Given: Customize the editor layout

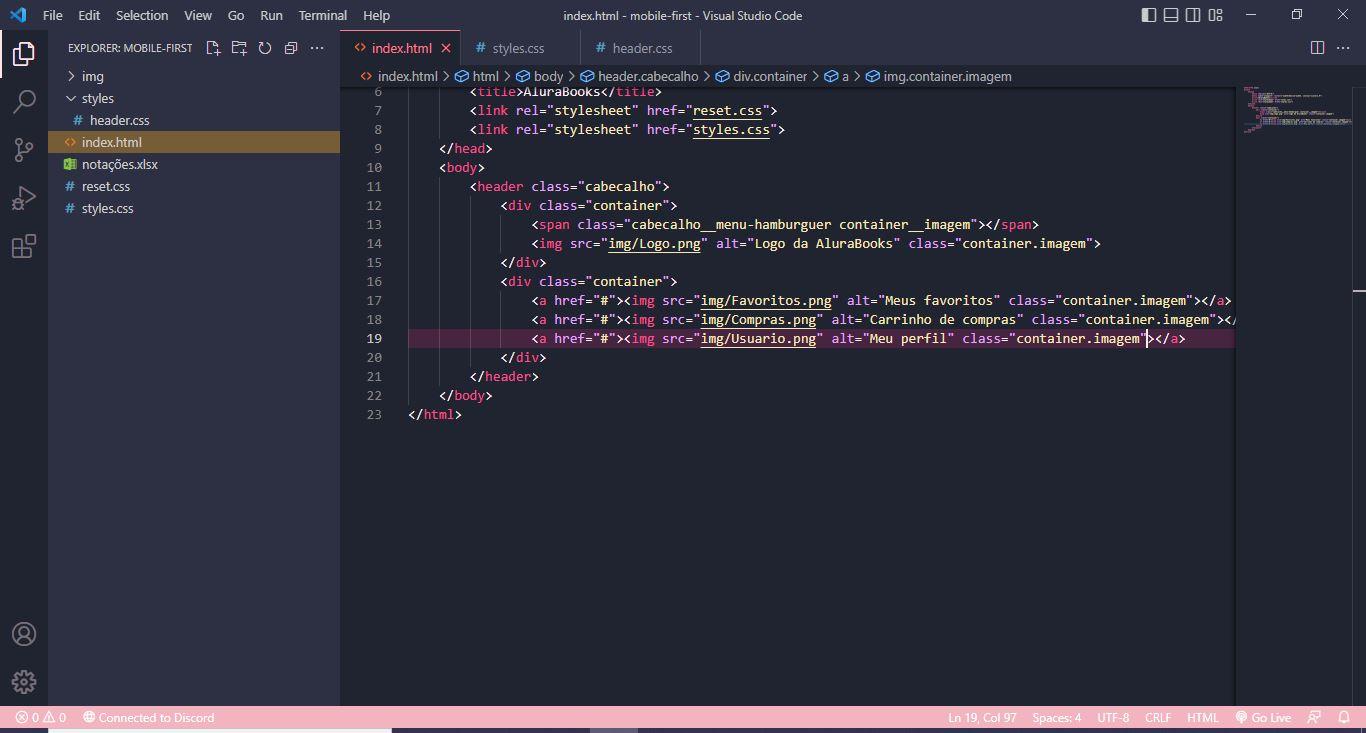Looking at the screenshot, I should point(1216,15).
